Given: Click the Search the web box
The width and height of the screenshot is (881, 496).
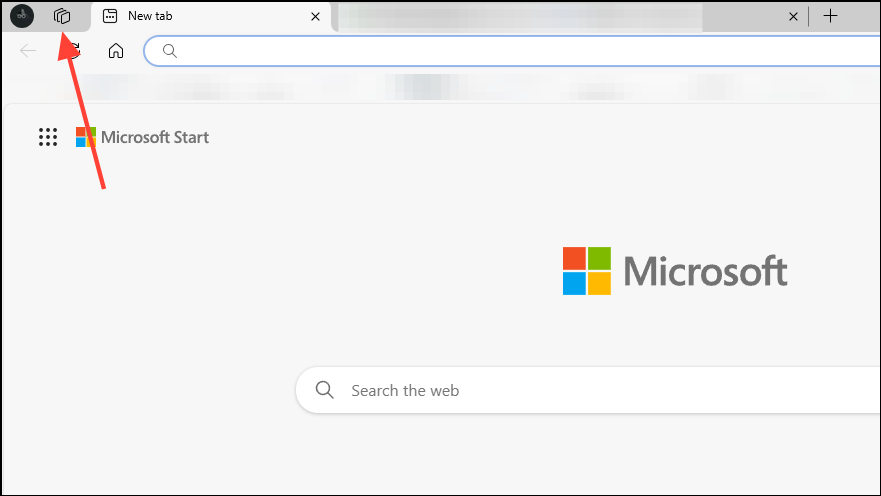Looking at the screenshot, I should pyautogui.click(x=588, y=390).
